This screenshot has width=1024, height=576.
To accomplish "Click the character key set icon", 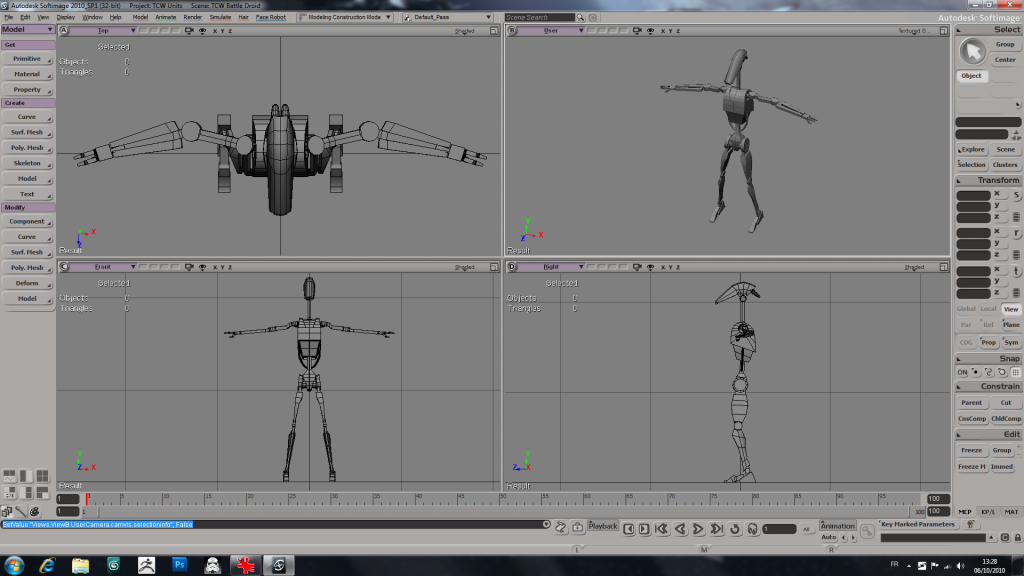I will click(x=970, y=524).
